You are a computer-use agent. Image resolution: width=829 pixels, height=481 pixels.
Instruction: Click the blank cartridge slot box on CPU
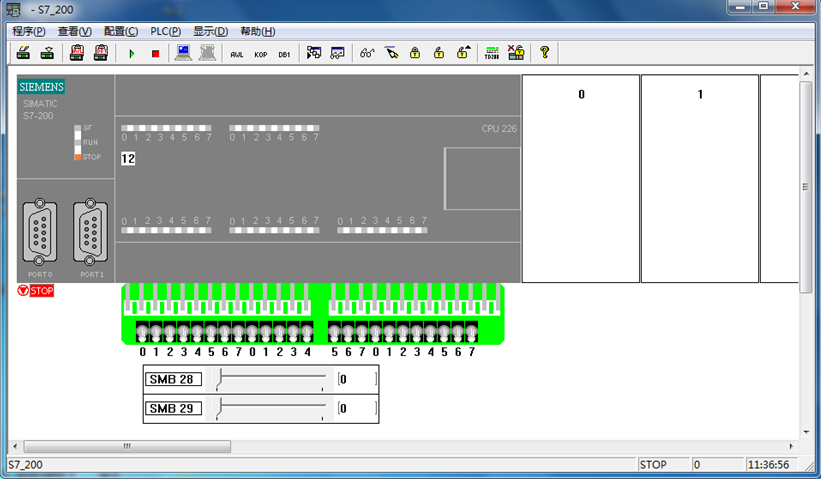[x=482, y=179]
